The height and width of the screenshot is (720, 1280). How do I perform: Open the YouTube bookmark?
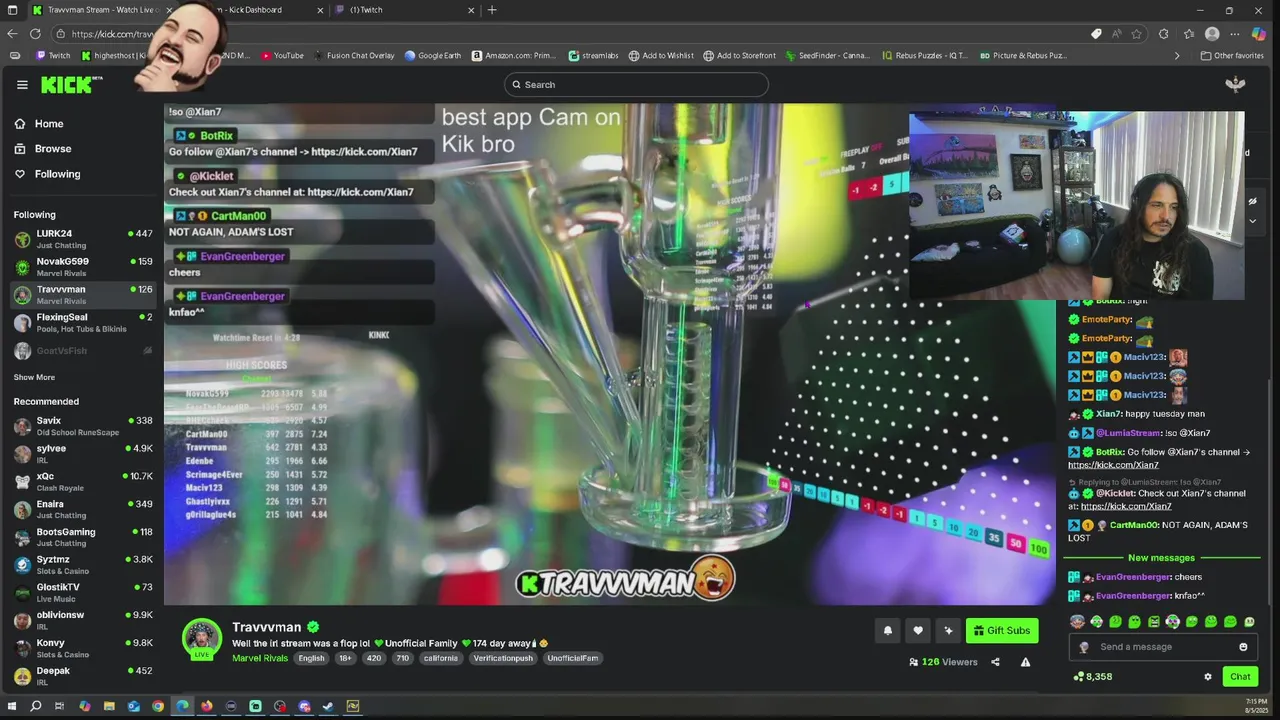coord(283,56)
